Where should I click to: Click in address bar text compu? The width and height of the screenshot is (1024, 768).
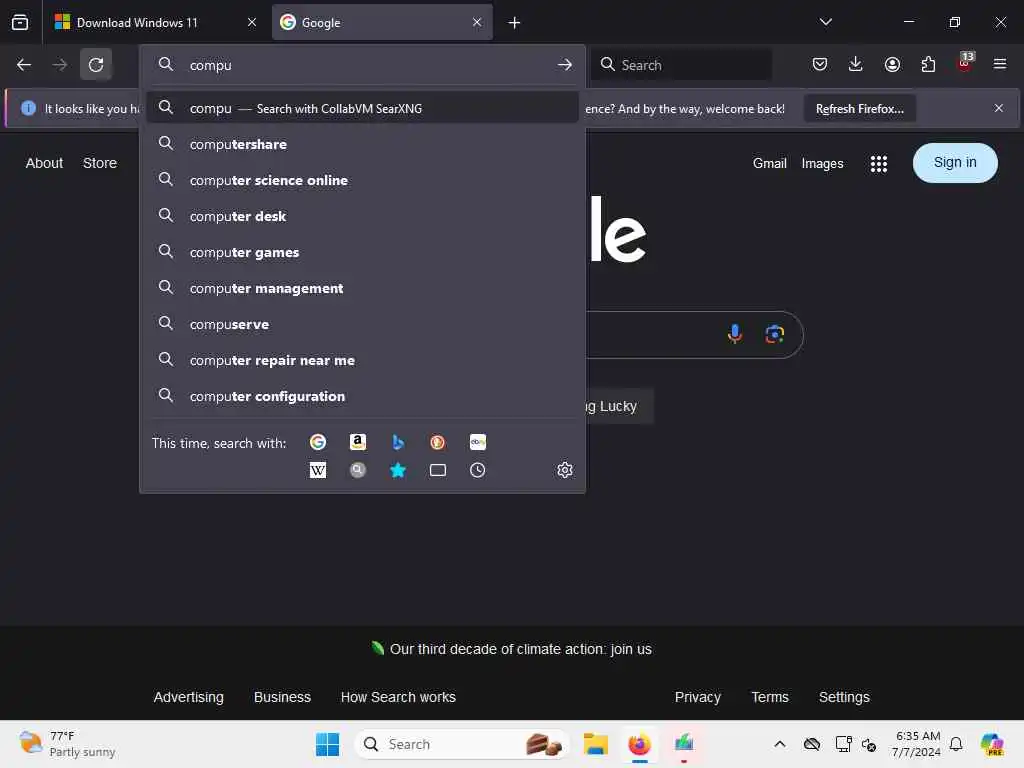210,65
